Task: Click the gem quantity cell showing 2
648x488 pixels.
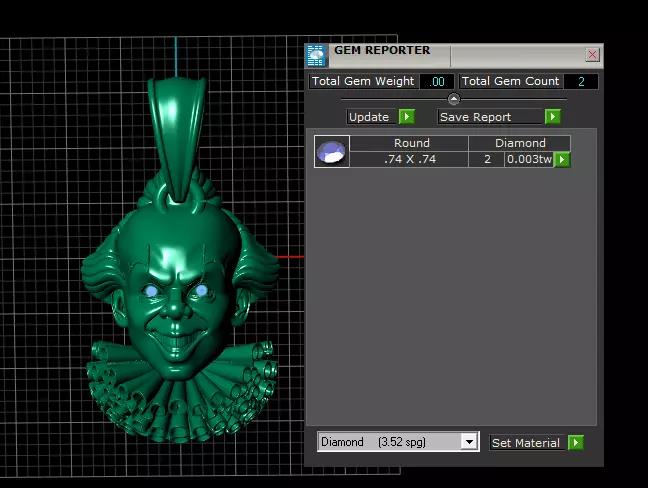Action: (x=487, y=159)
